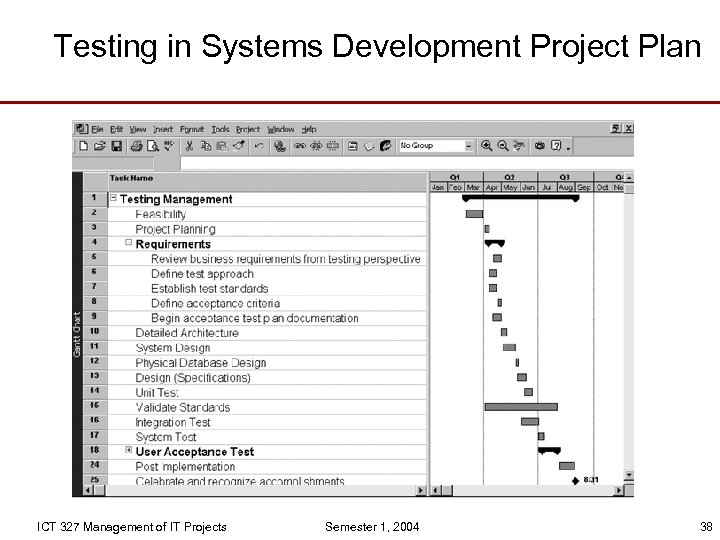Image resolution: width=720 pixels, height=540 pixels.
Task: Click the Zoom Out magnifier icon
Action: point(503,146)
